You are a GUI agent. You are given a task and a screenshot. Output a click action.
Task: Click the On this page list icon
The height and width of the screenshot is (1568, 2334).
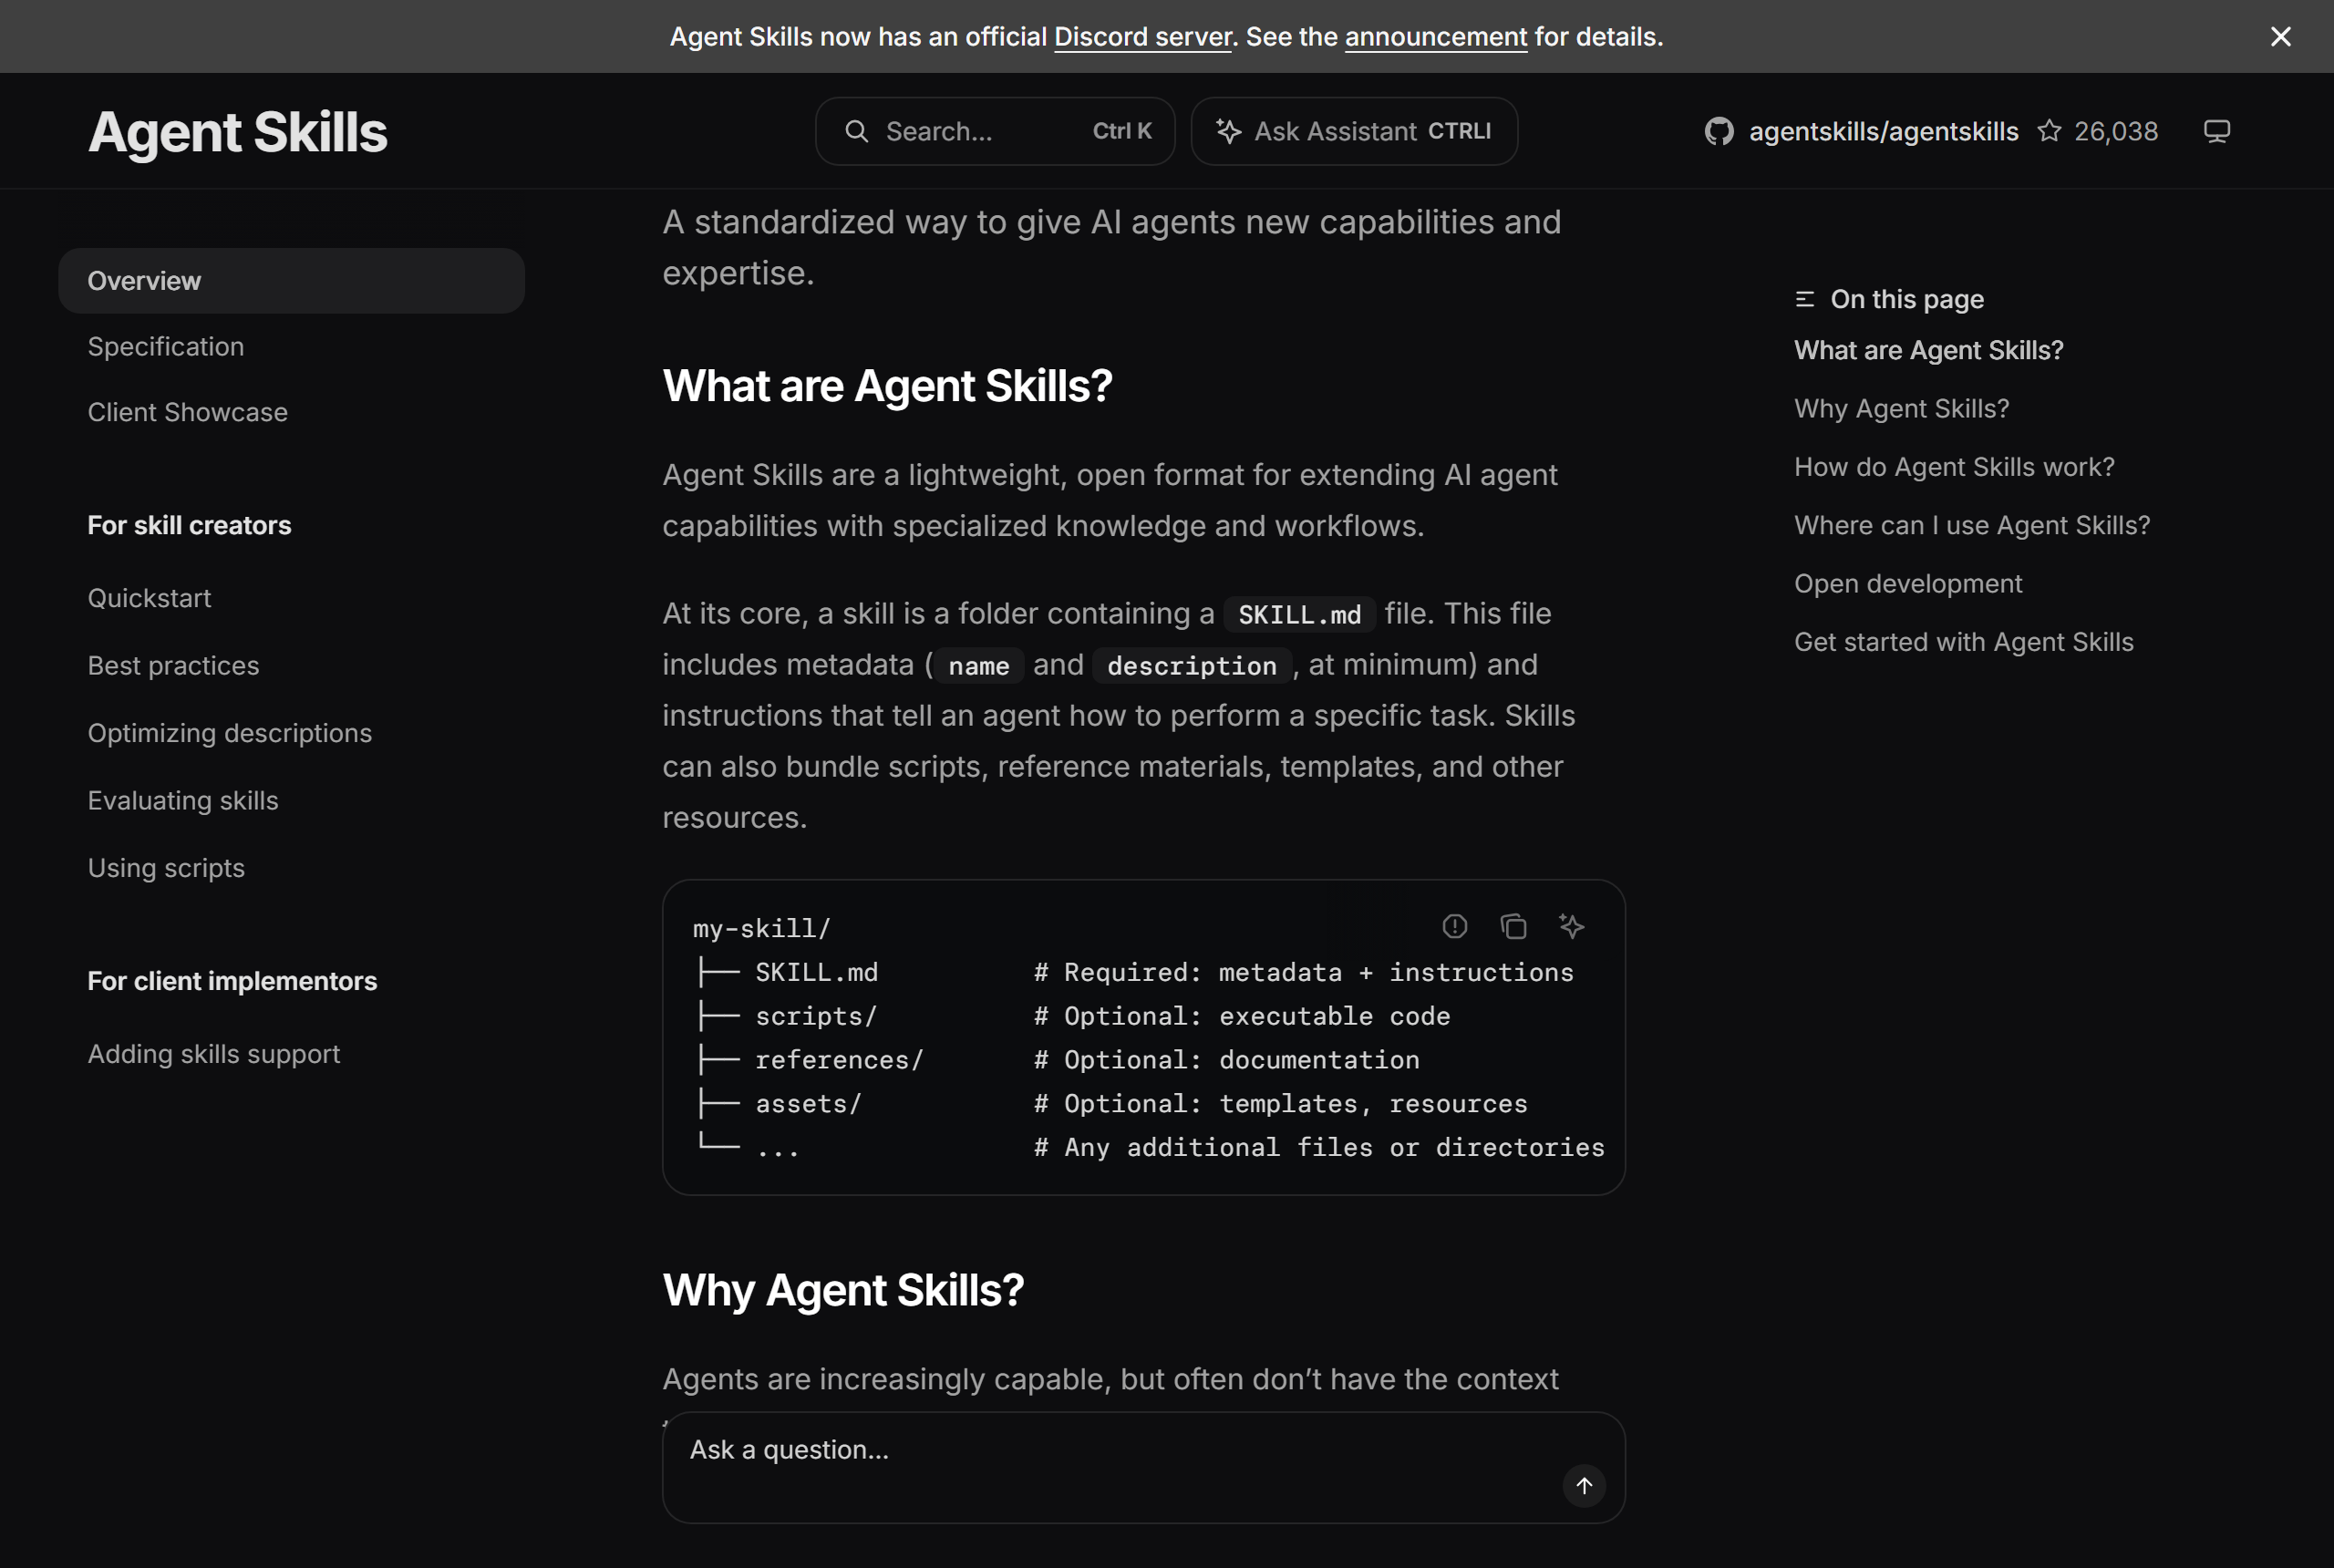point(1804,299)
